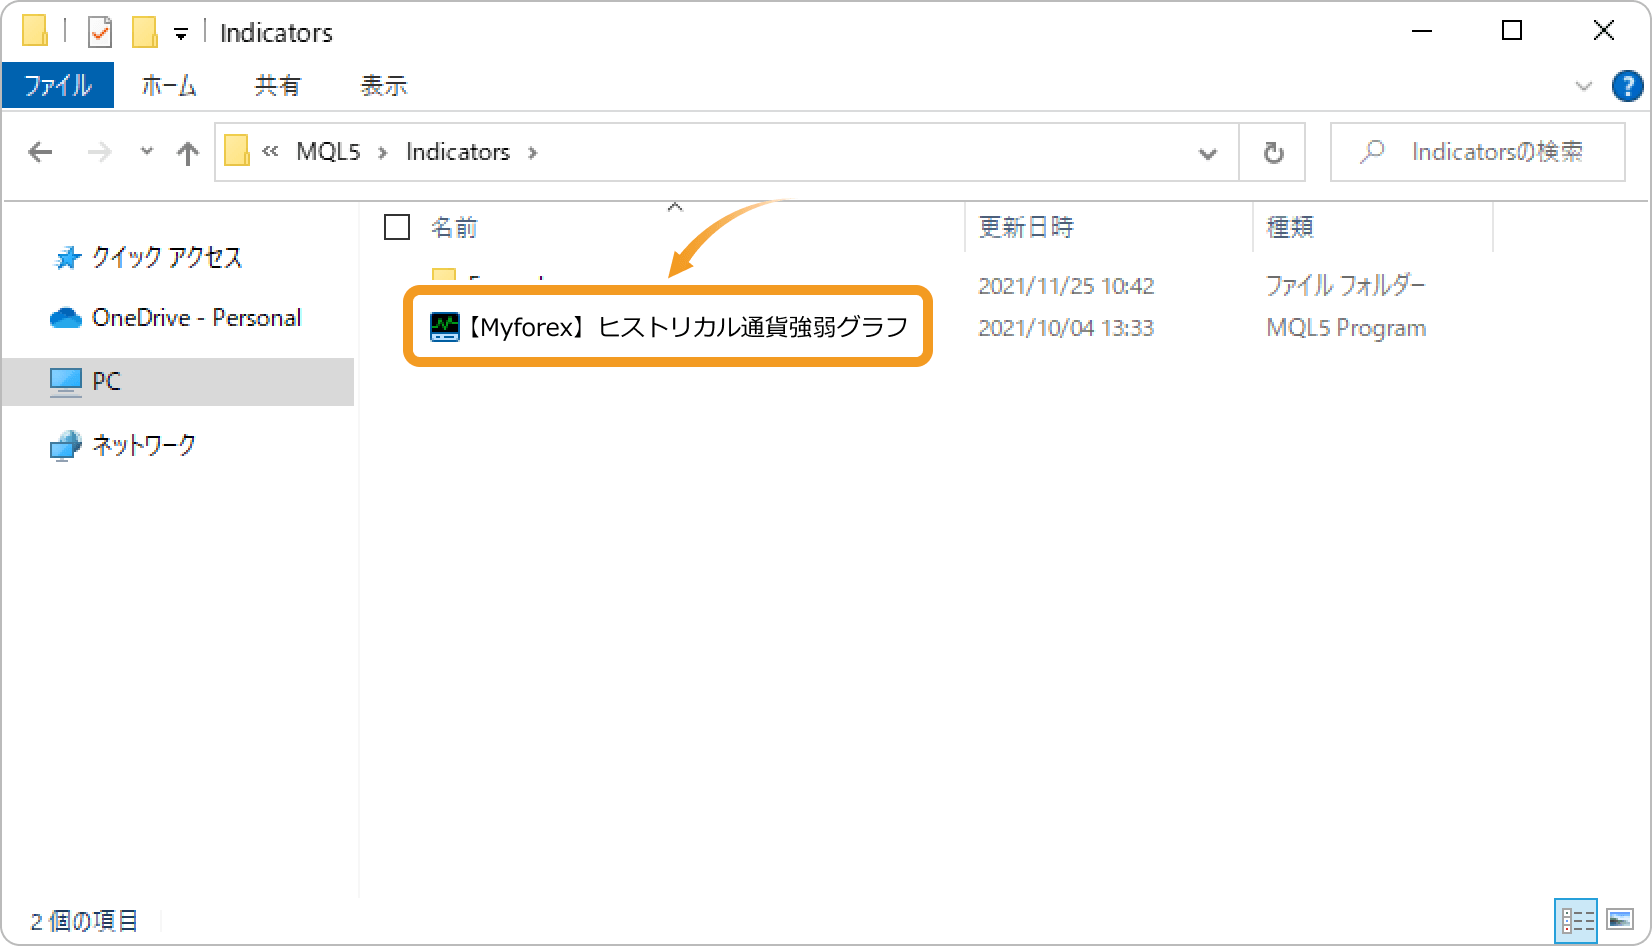Switch to details view layout icon
The height and width of the screenshot is (946, 1652).
(1578, 919)
